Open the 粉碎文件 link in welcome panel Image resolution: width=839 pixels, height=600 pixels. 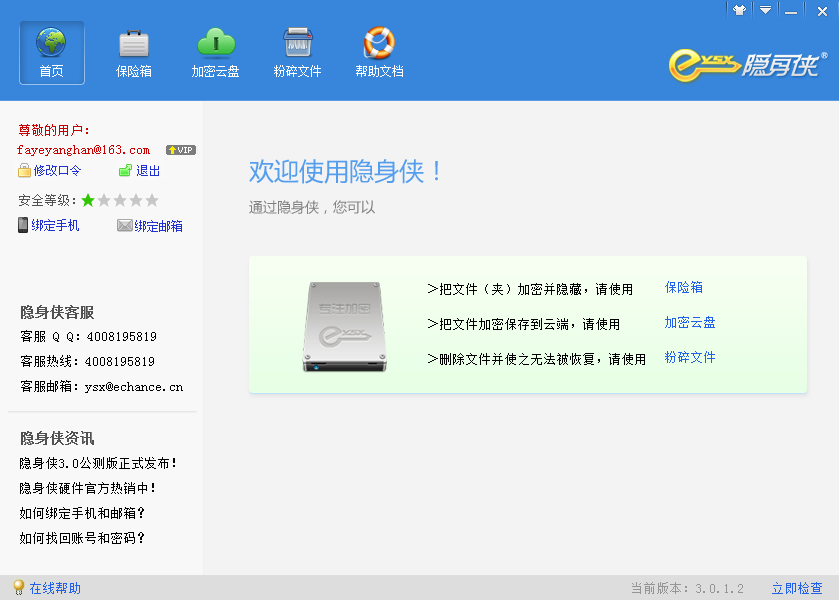tap(690, 357)
